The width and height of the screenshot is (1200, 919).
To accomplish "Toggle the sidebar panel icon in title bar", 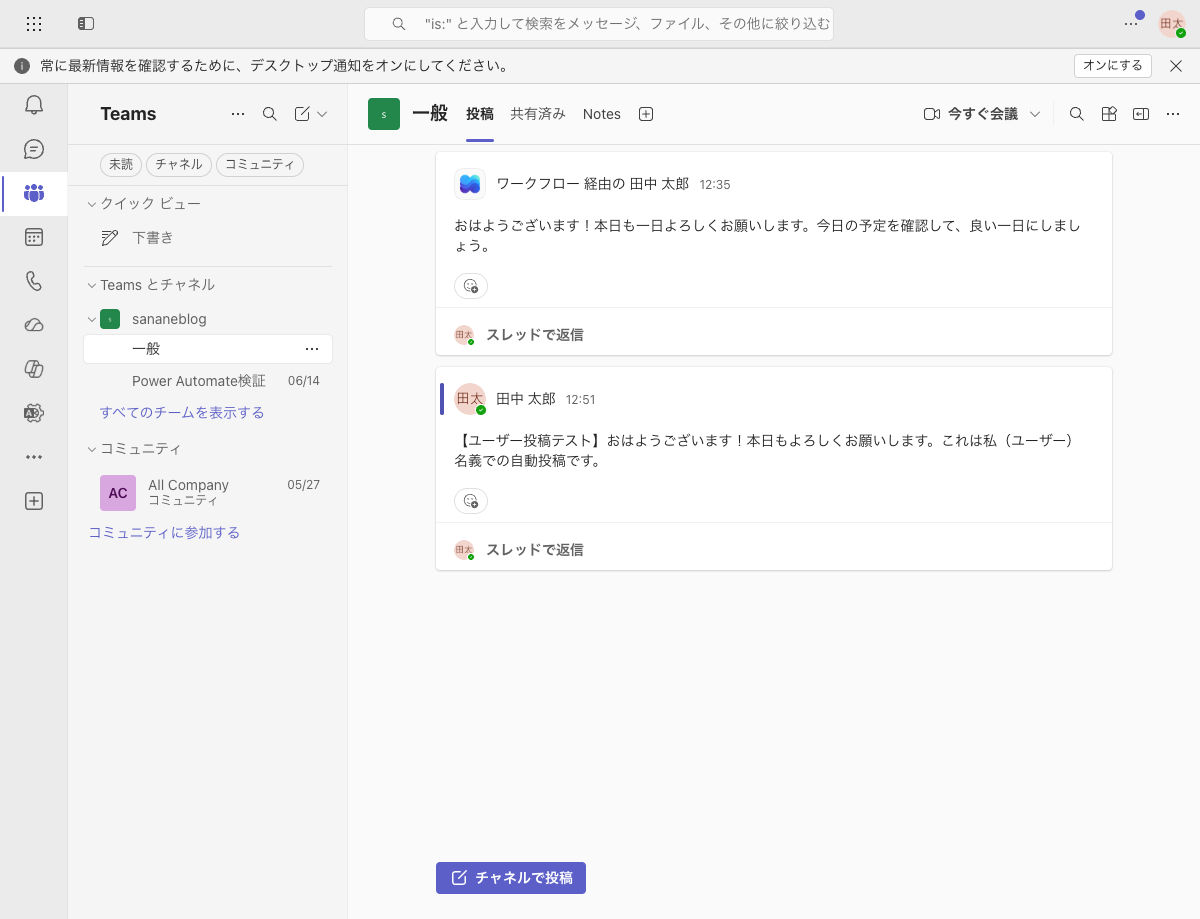I will coord(86,23).
